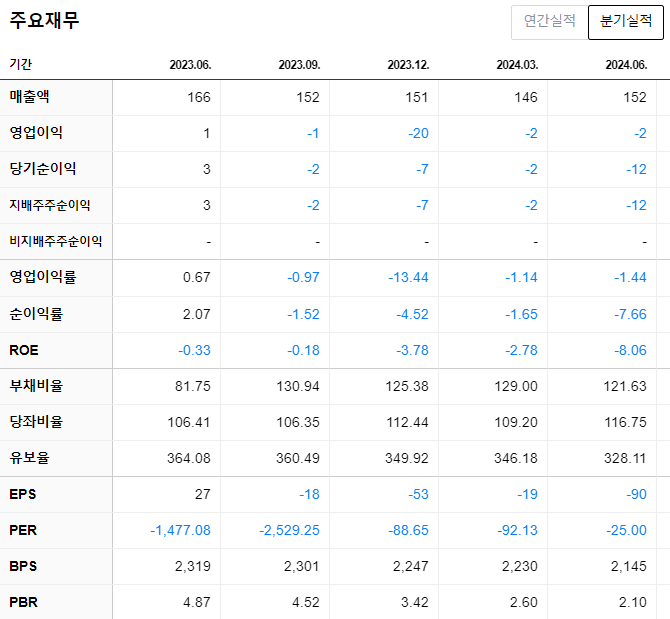Click the PBR value 4.87

click(197, 602)
